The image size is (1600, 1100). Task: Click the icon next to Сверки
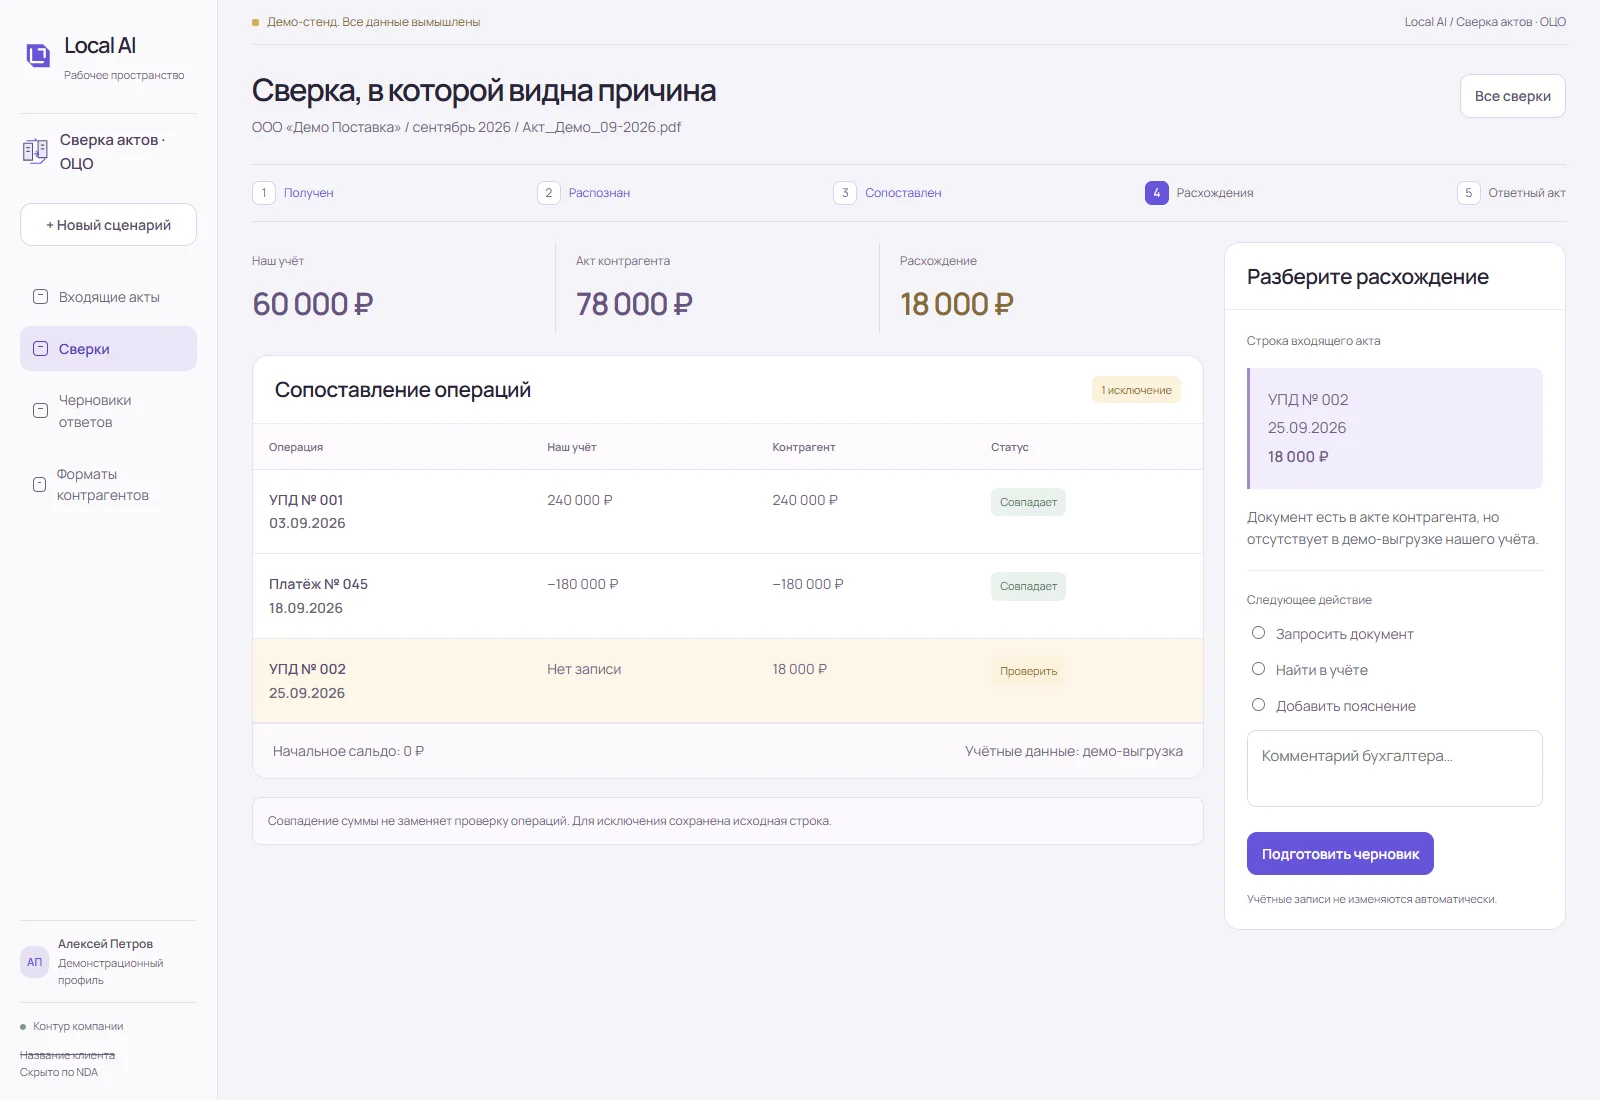(41, 349)
